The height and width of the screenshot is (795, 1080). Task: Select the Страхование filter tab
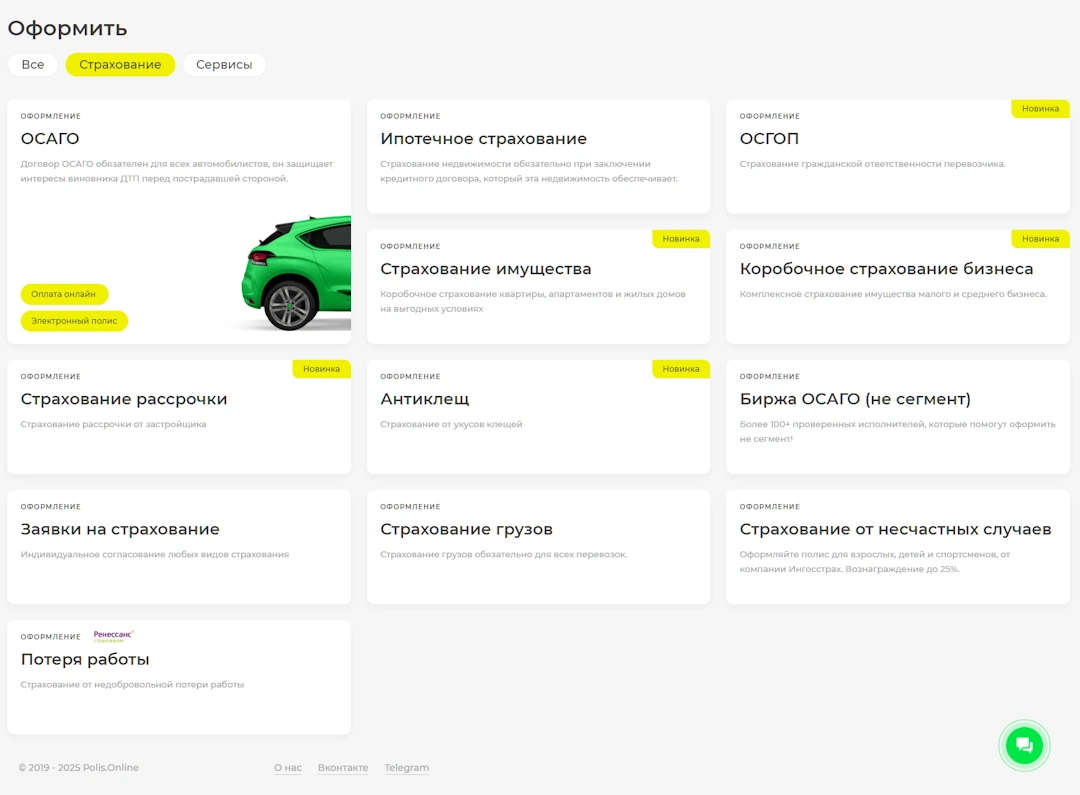click(120, 65)
